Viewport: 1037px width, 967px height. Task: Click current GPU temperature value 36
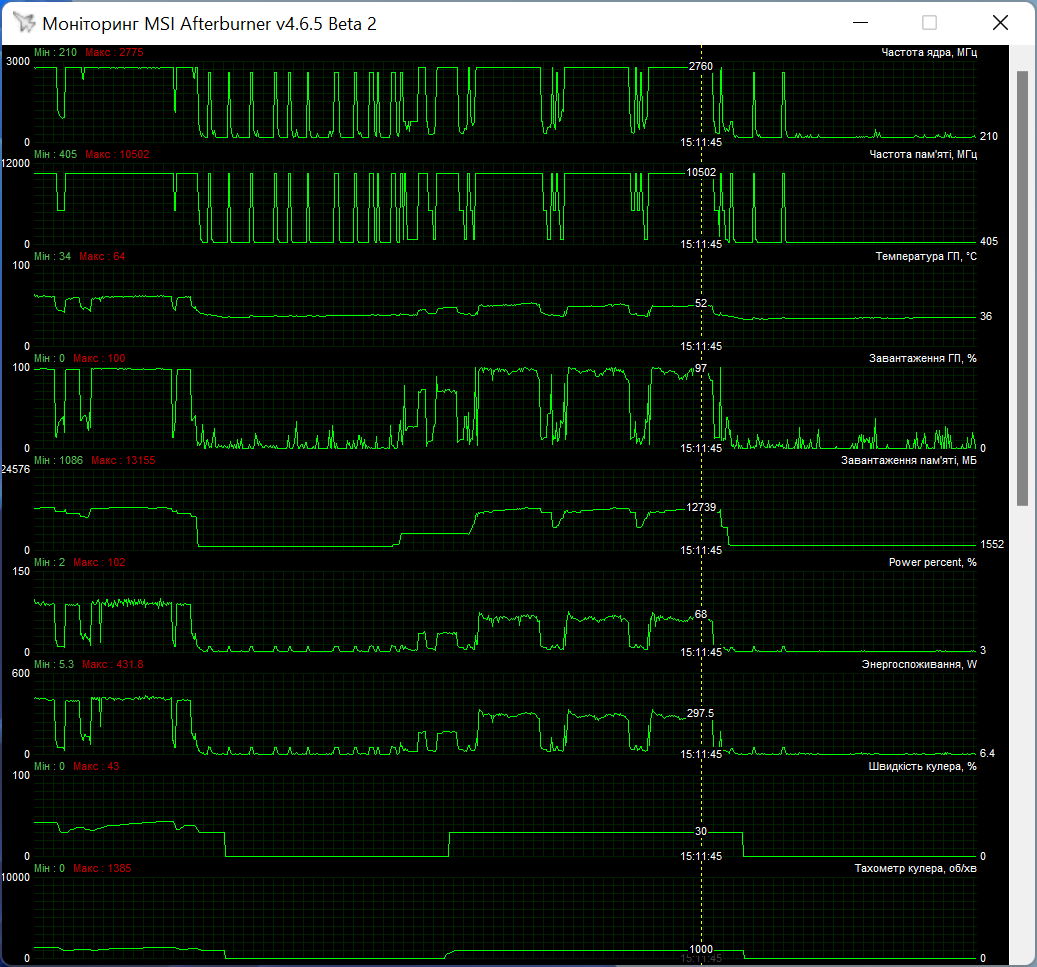pos(986,315)
